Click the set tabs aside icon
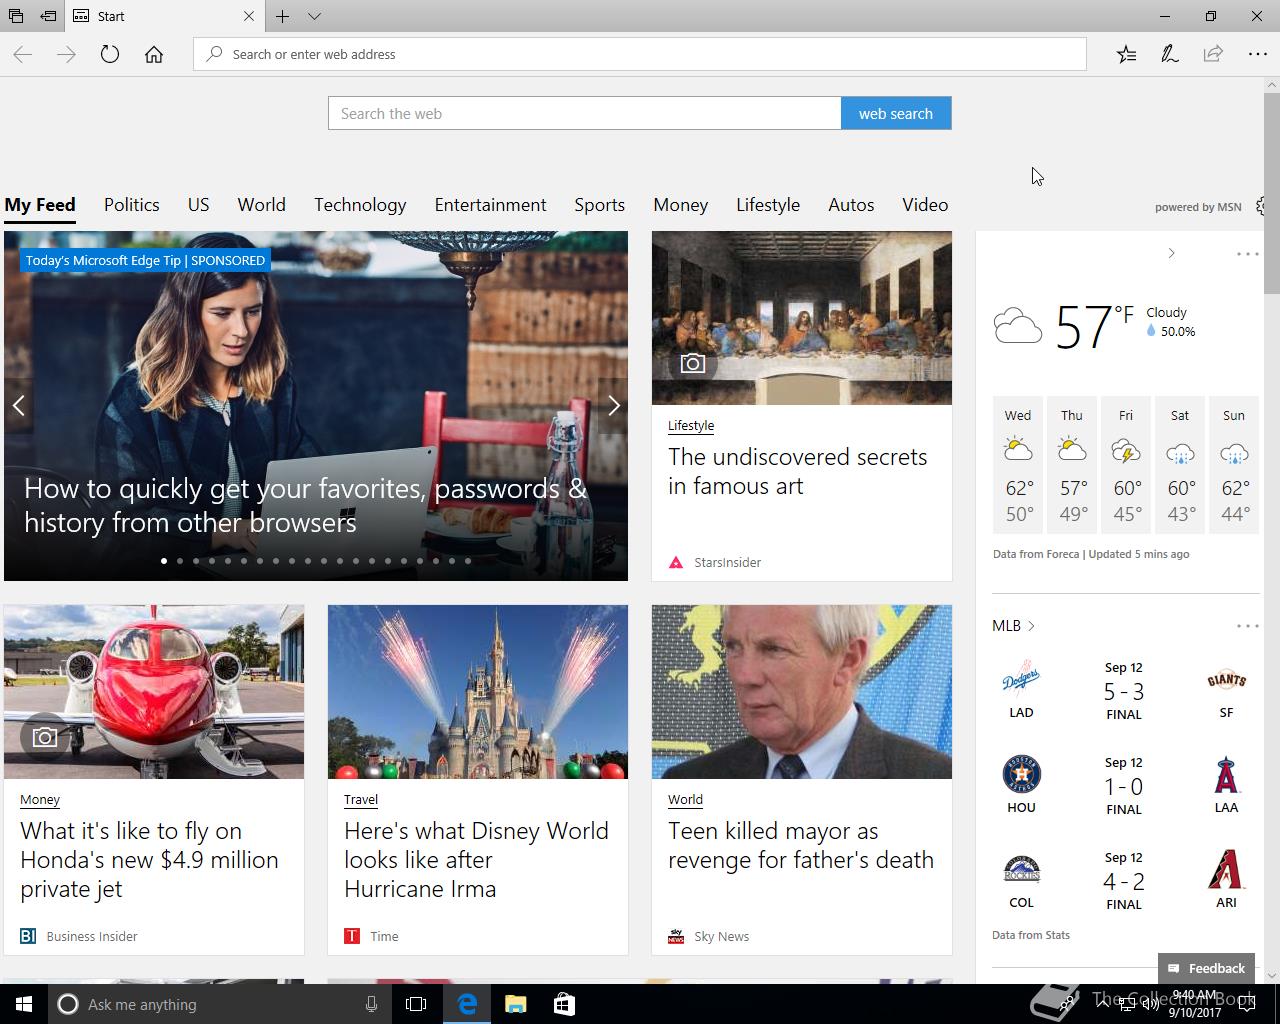This screenshot has width=1280, height=1024. (x=48, y=16)
